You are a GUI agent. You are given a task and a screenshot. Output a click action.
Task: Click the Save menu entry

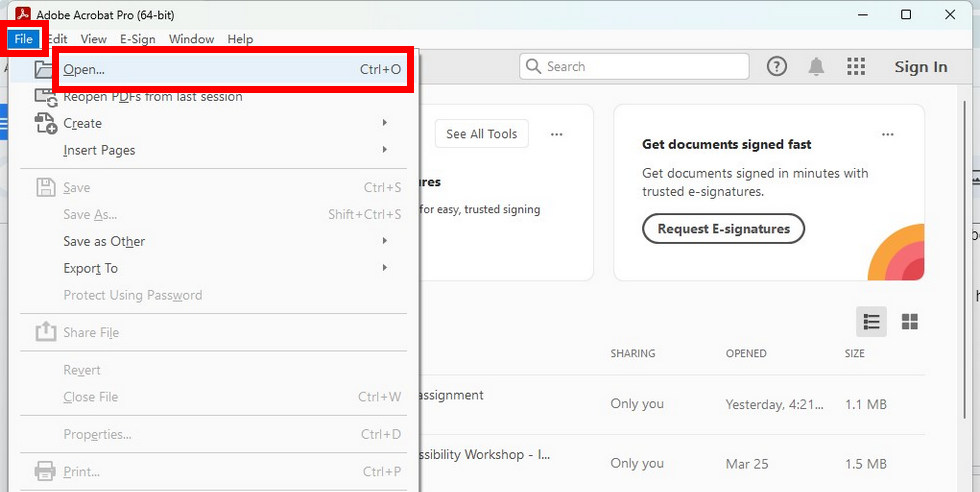pyautogui.click(x=212, y=188)
